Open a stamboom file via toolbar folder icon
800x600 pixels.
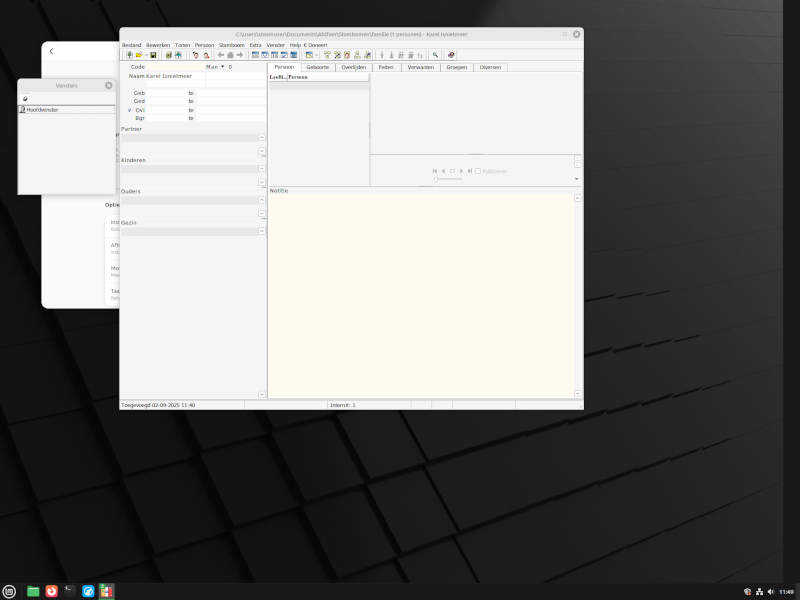click(x=139, y=55)
